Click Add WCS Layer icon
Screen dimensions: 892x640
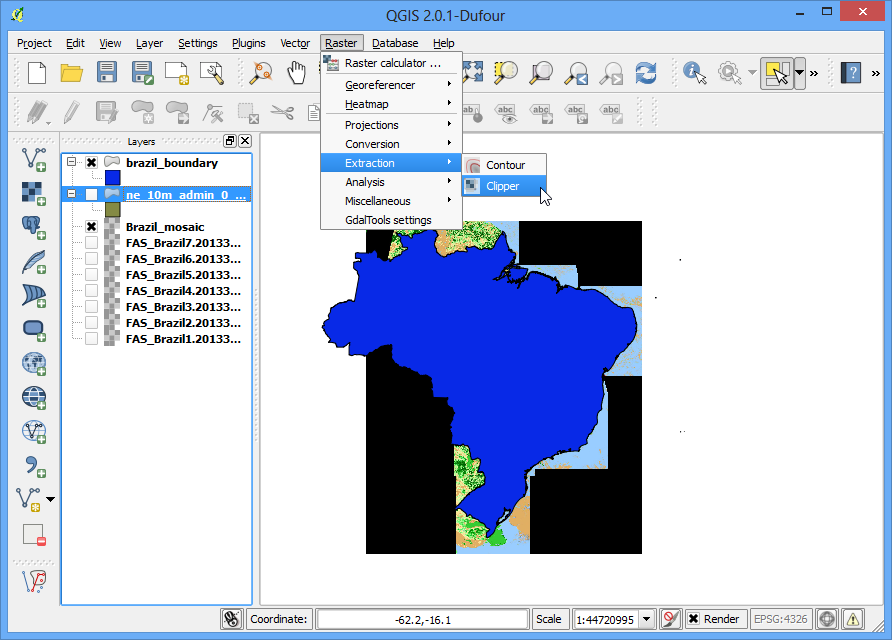coord(34,398)
